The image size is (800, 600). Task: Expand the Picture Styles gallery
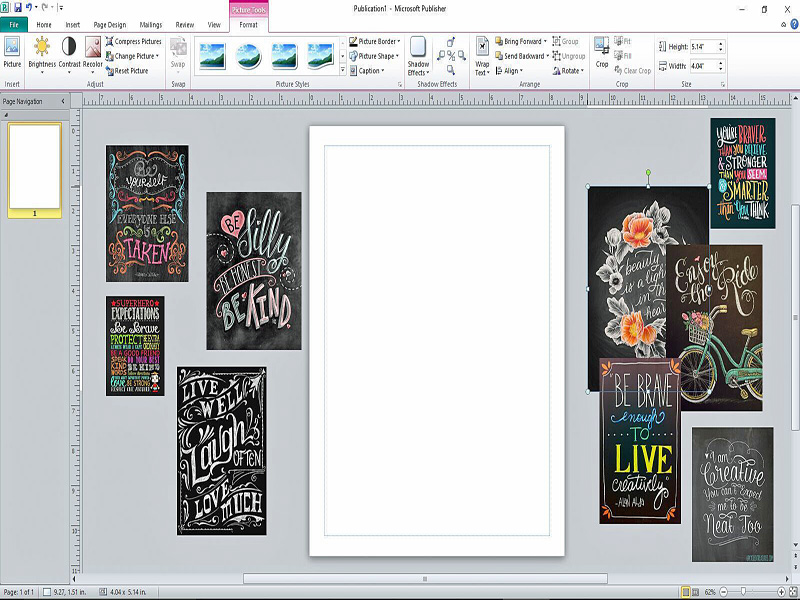point(343,70)
